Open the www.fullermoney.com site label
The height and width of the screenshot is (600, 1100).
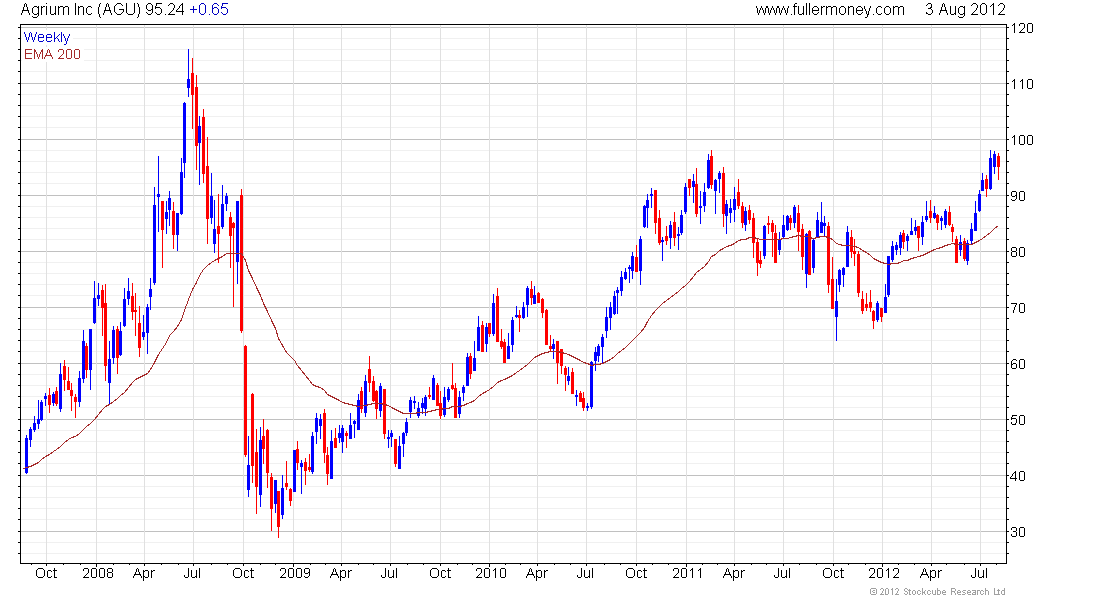(x=830, y=10)
